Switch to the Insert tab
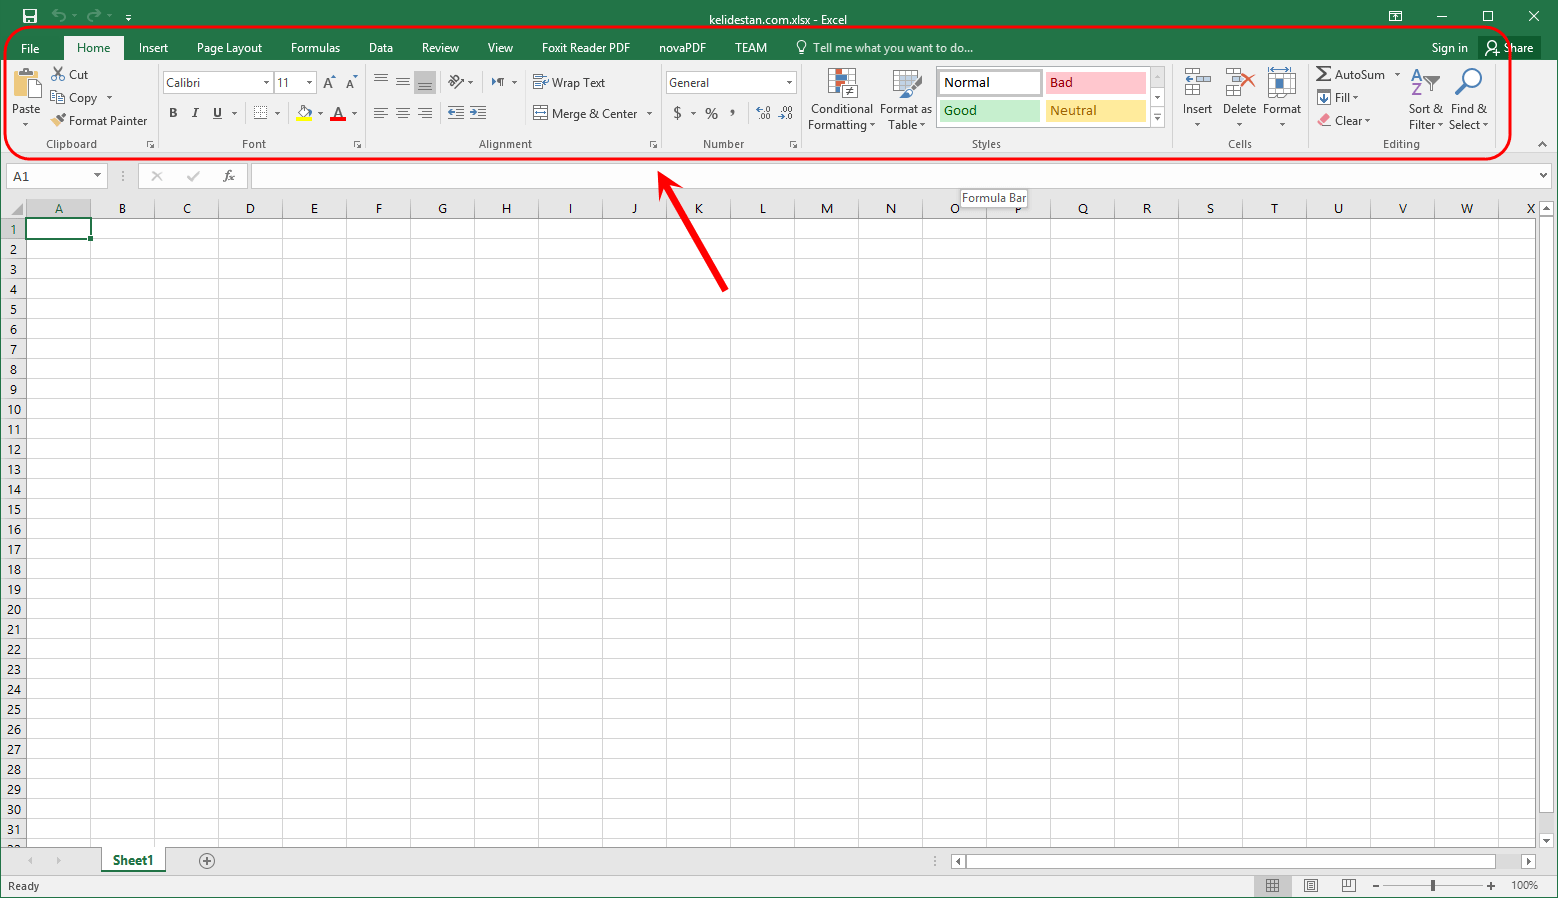The height and width of the screenshot is (898, 1558). point(153,48)
